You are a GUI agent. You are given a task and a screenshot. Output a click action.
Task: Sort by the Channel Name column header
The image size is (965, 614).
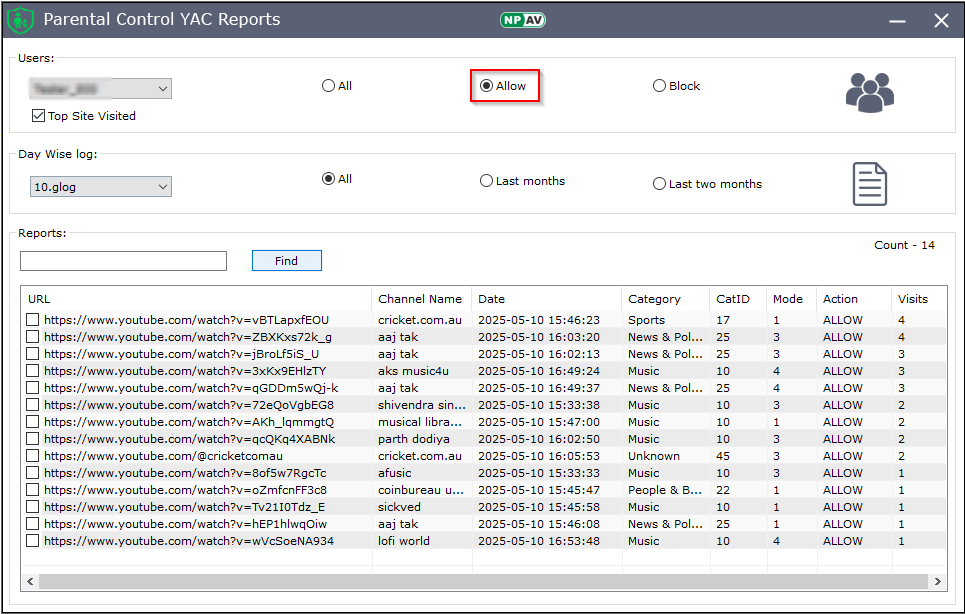[x=420, y=299]
